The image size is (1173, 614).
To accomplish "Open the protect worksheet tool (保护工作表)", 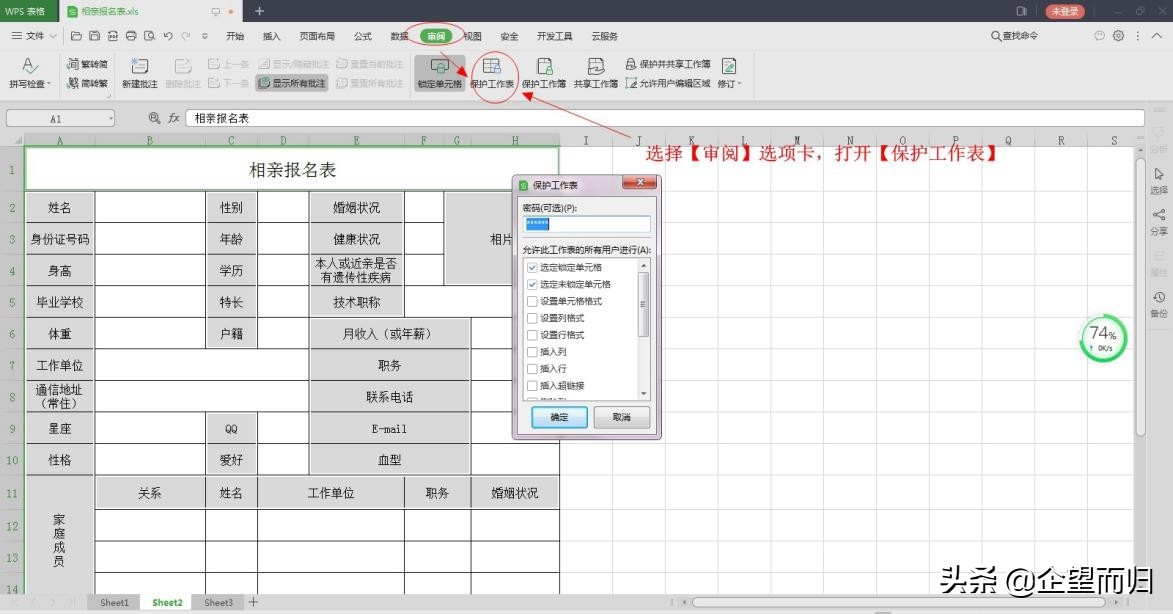I will [x=491, y=73].
